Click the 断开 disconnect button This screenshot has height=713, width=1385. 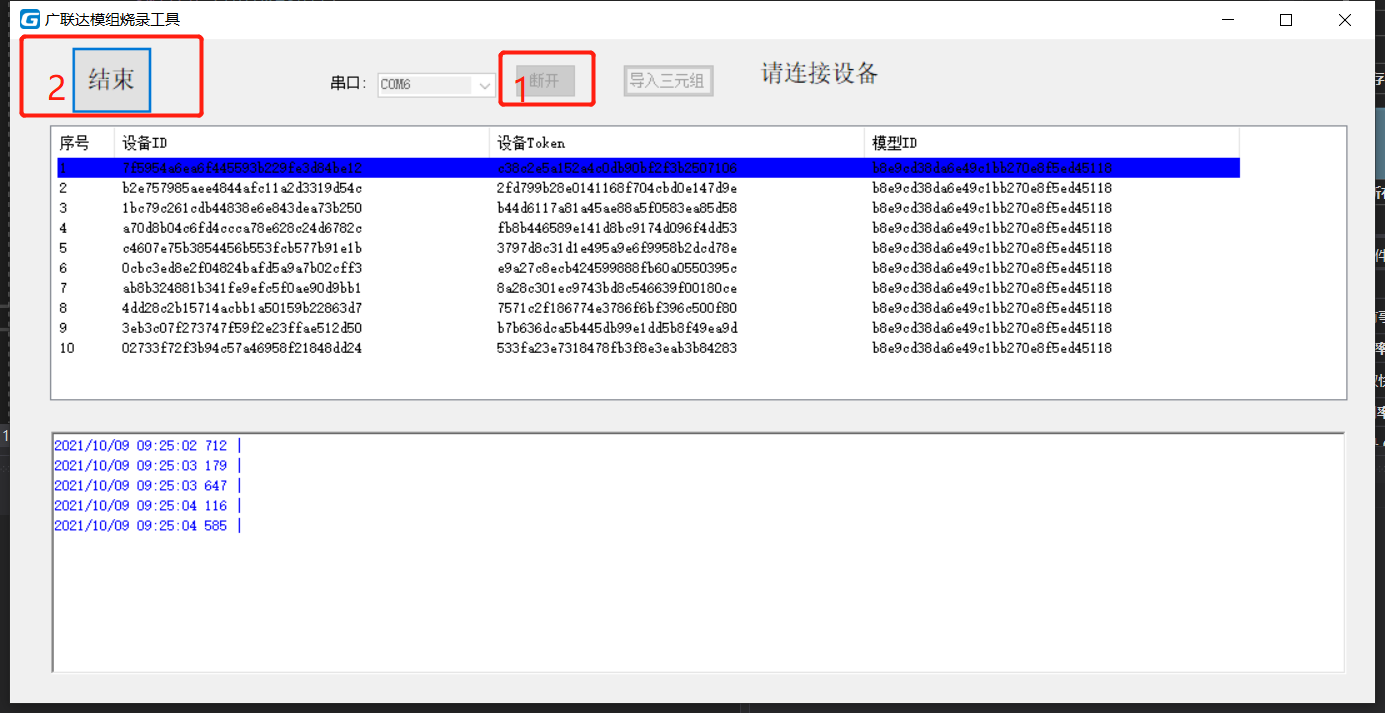tap(545, 82)
